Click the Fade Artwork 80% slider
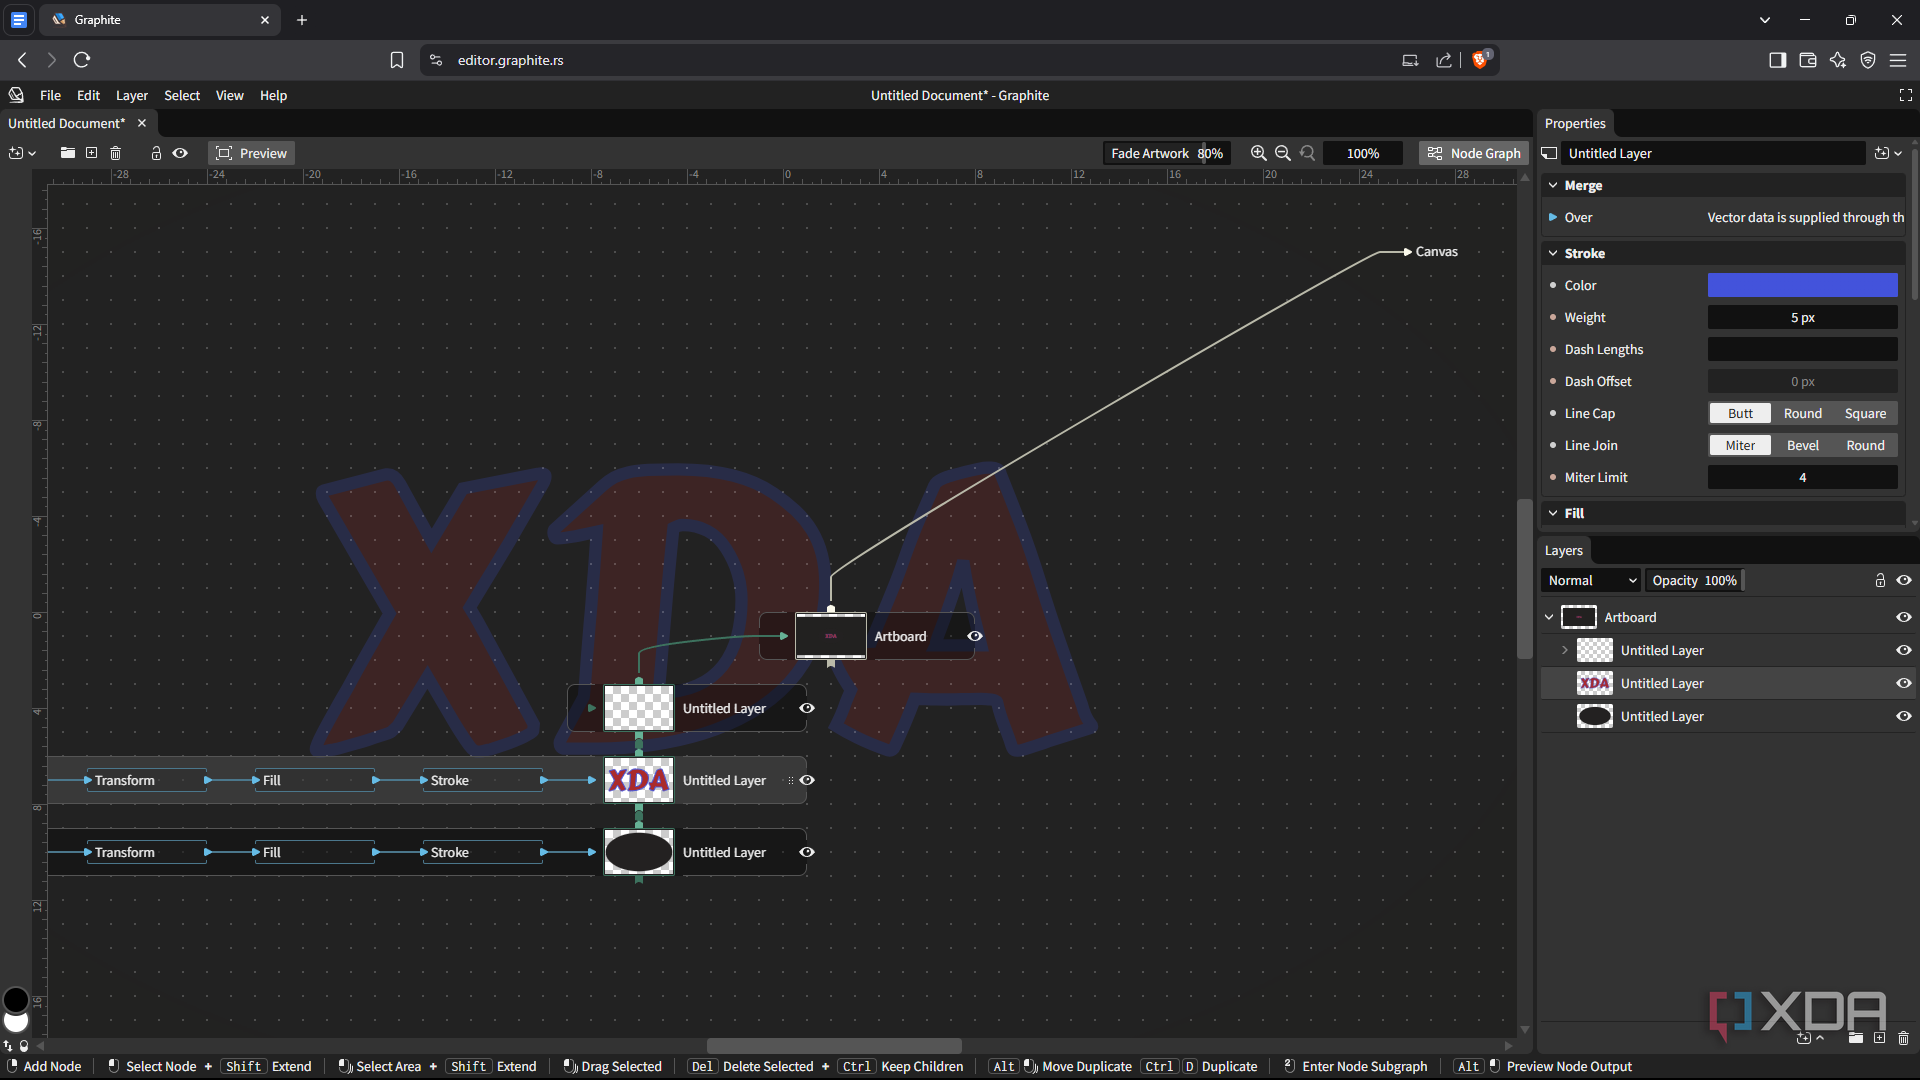The height and width of the screenshot is (1080, 1920). tap(1167, 153)
